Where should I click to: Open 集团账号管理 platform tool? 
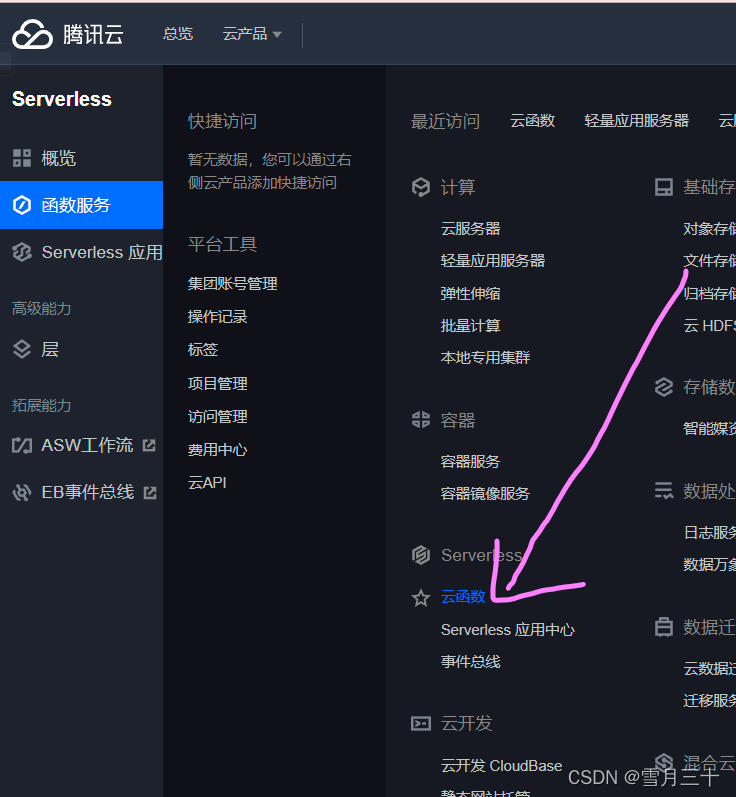tap(232, 284)
